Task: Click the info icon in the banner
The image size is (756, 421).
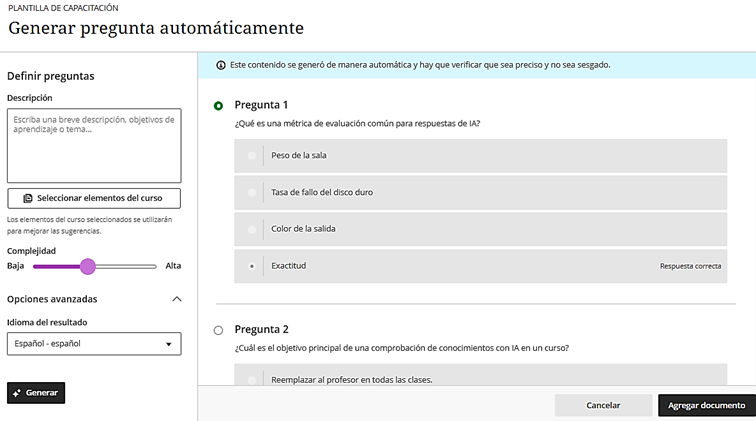Action: [220, 65]
